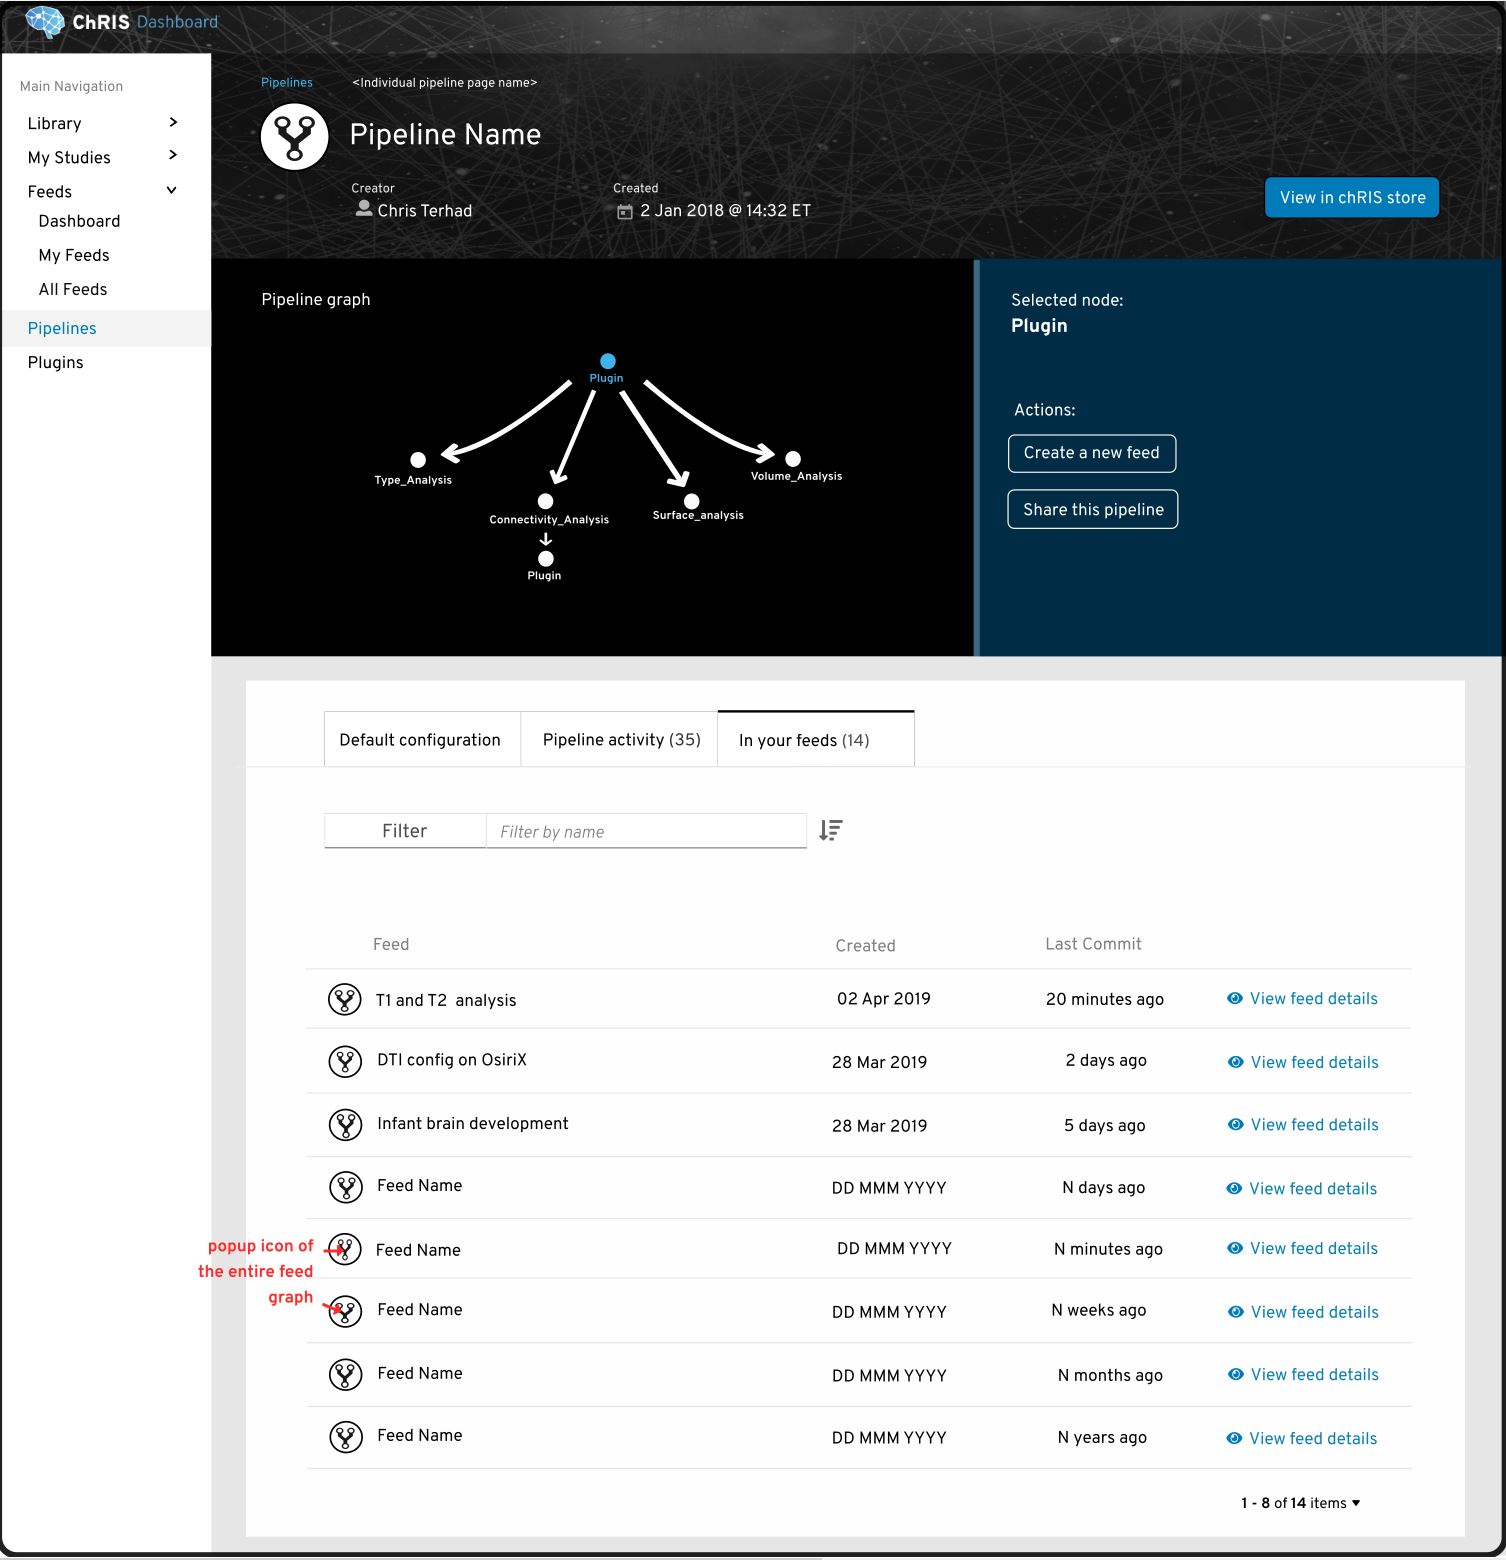1506x1560 pixels.
Task: Click the sort icon next to the filter field
Action: 831,830
